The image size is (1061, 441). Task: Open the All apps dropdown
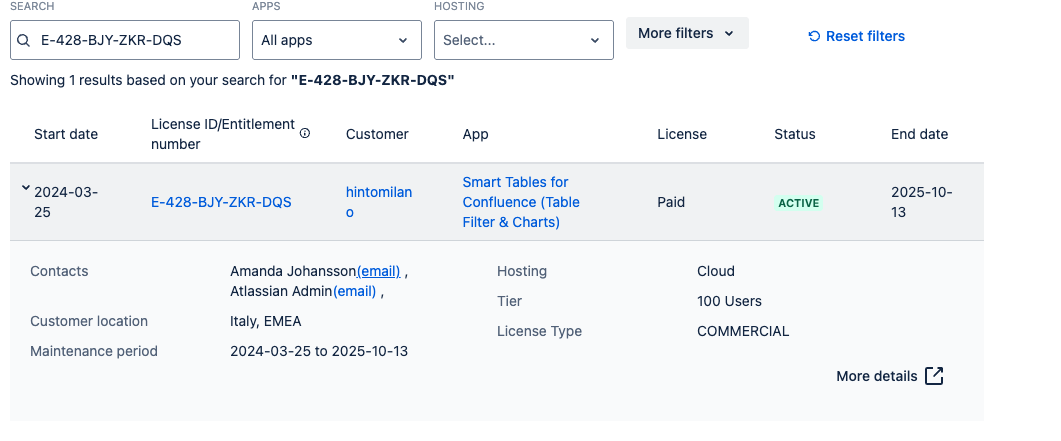tap(335, 40)
